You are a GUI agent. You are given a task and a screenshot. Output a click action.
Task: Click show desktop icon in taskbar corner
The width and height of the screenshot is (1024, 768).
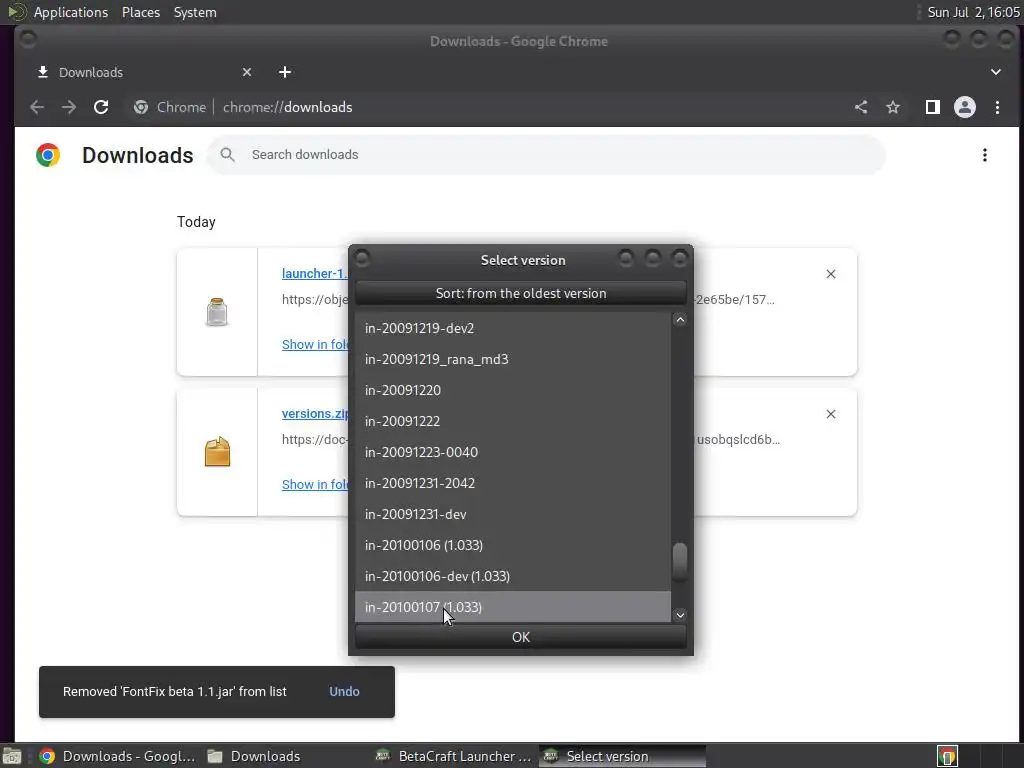click(12, 756)
